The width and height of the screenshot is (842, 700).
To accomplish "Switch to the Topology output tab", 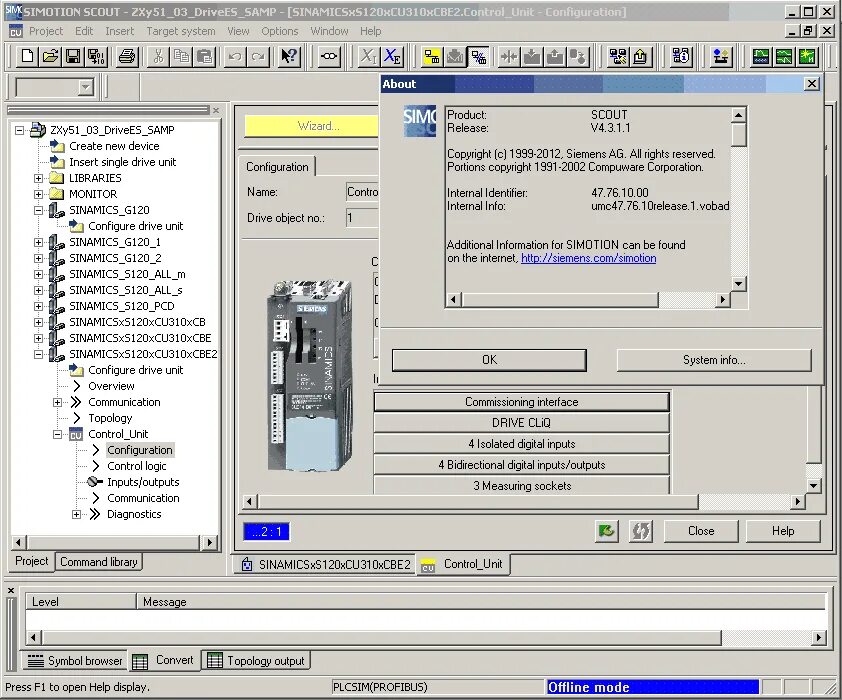I will pos(256,661).
